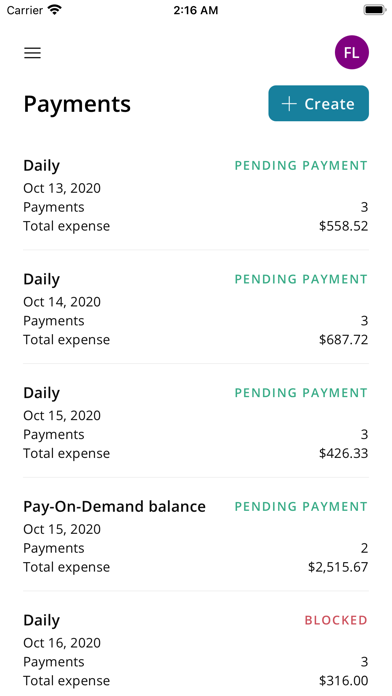Select the $2,515.67 total expense amount
The height and width of the screenshot is (696, 392).
pos(338,567)
